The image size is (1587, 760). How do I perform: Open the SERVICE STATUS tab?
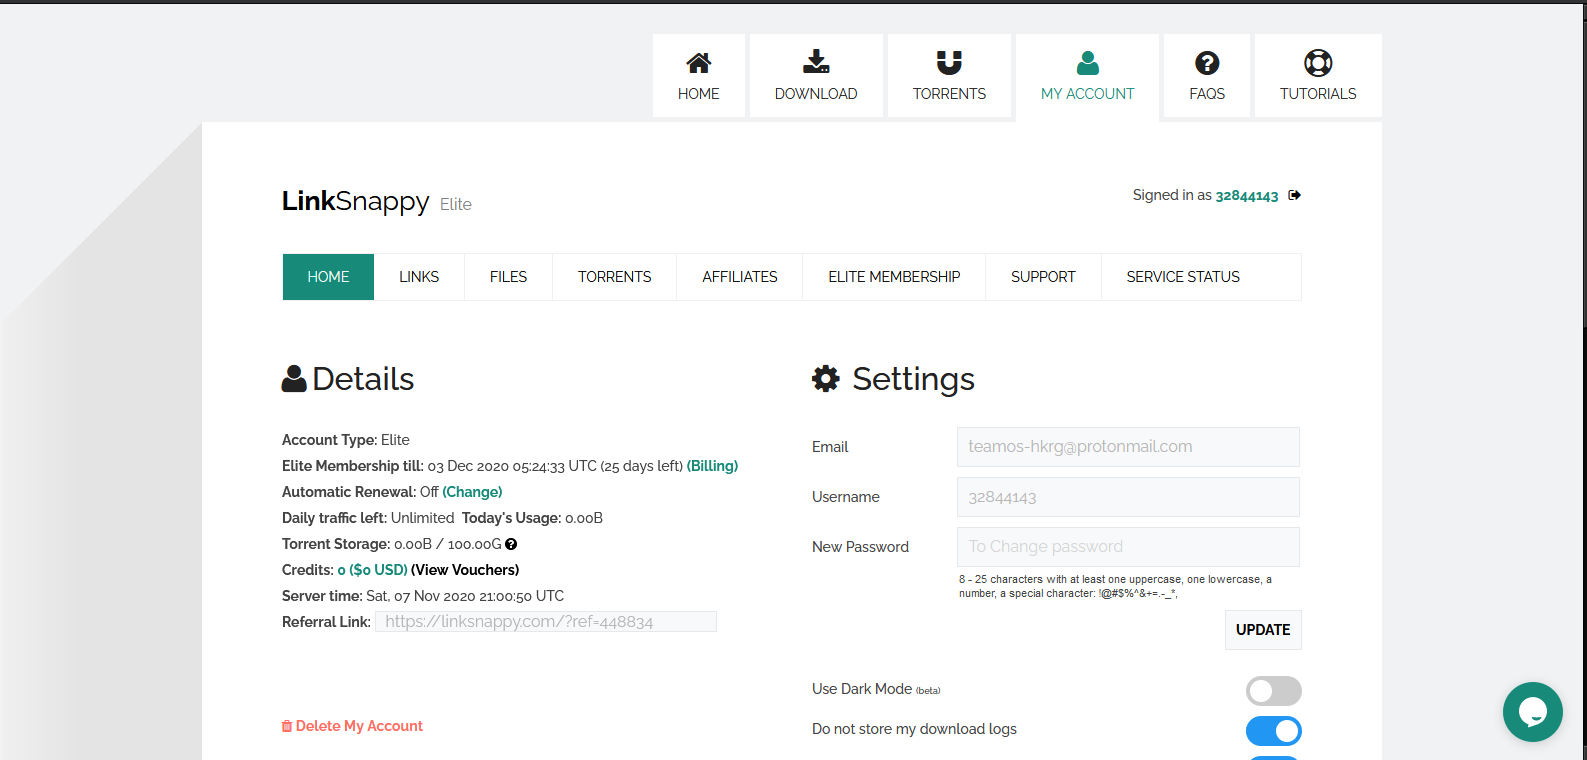(x=1183, y=277)
